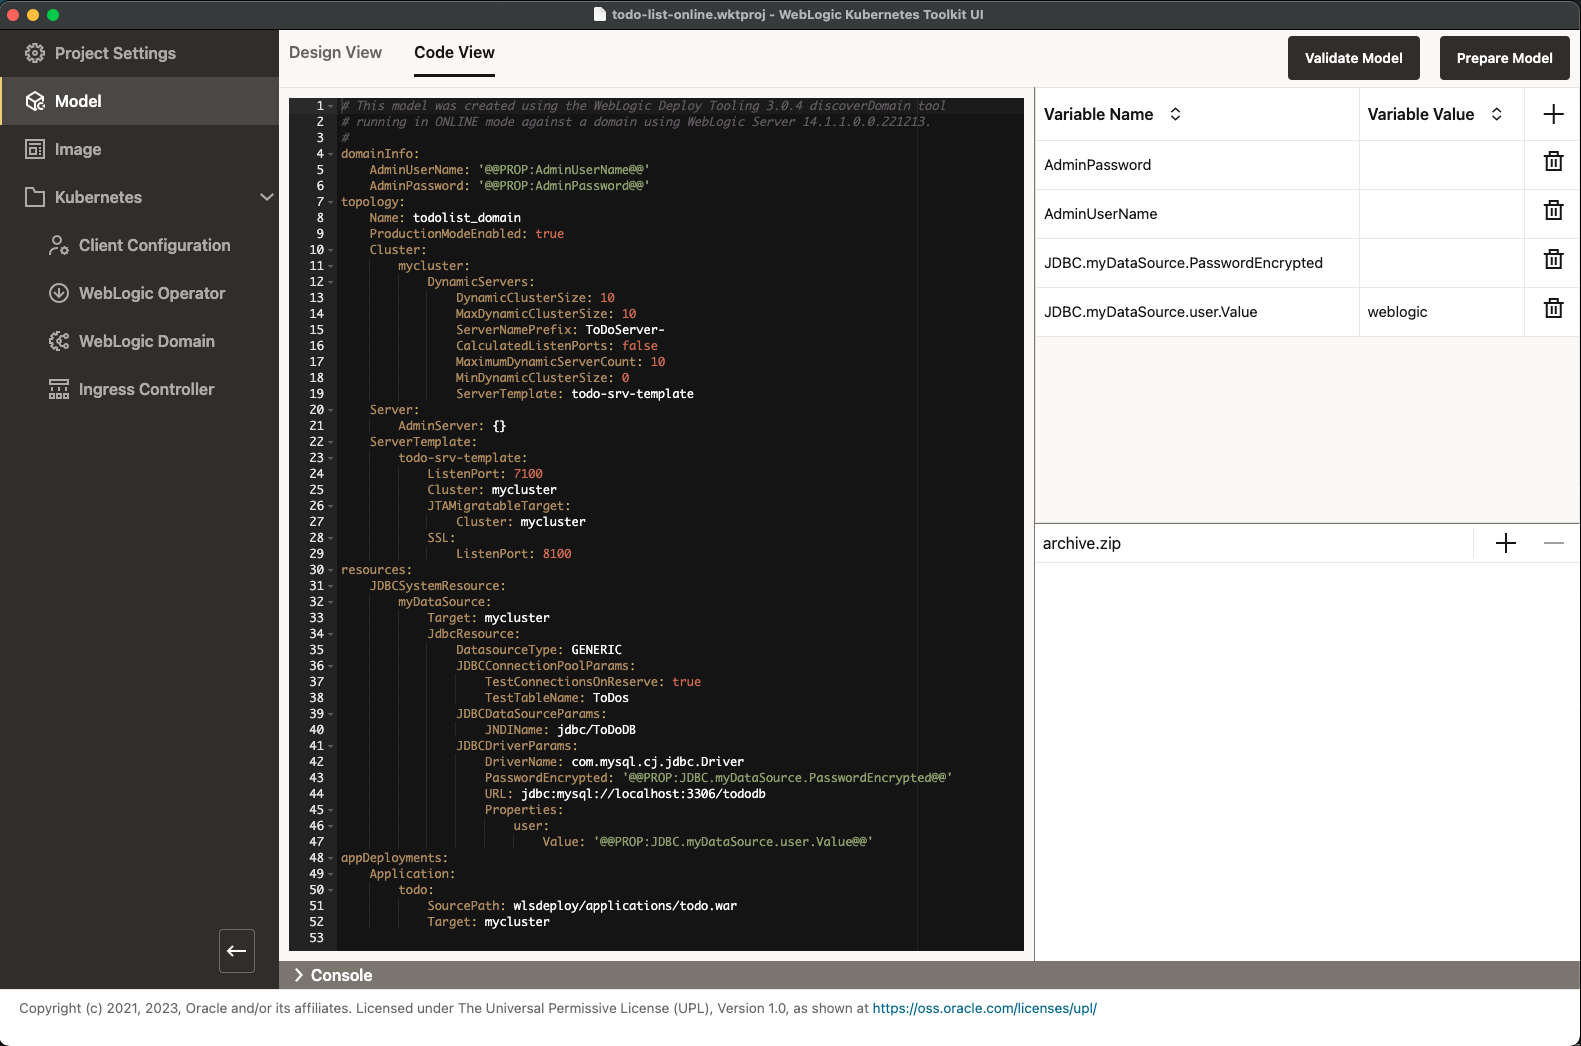Delete JDBC.myDataSource.PasswordEncrypted variable
This screenshot has width=1581, height=1046.
(x=1553, y=259)
